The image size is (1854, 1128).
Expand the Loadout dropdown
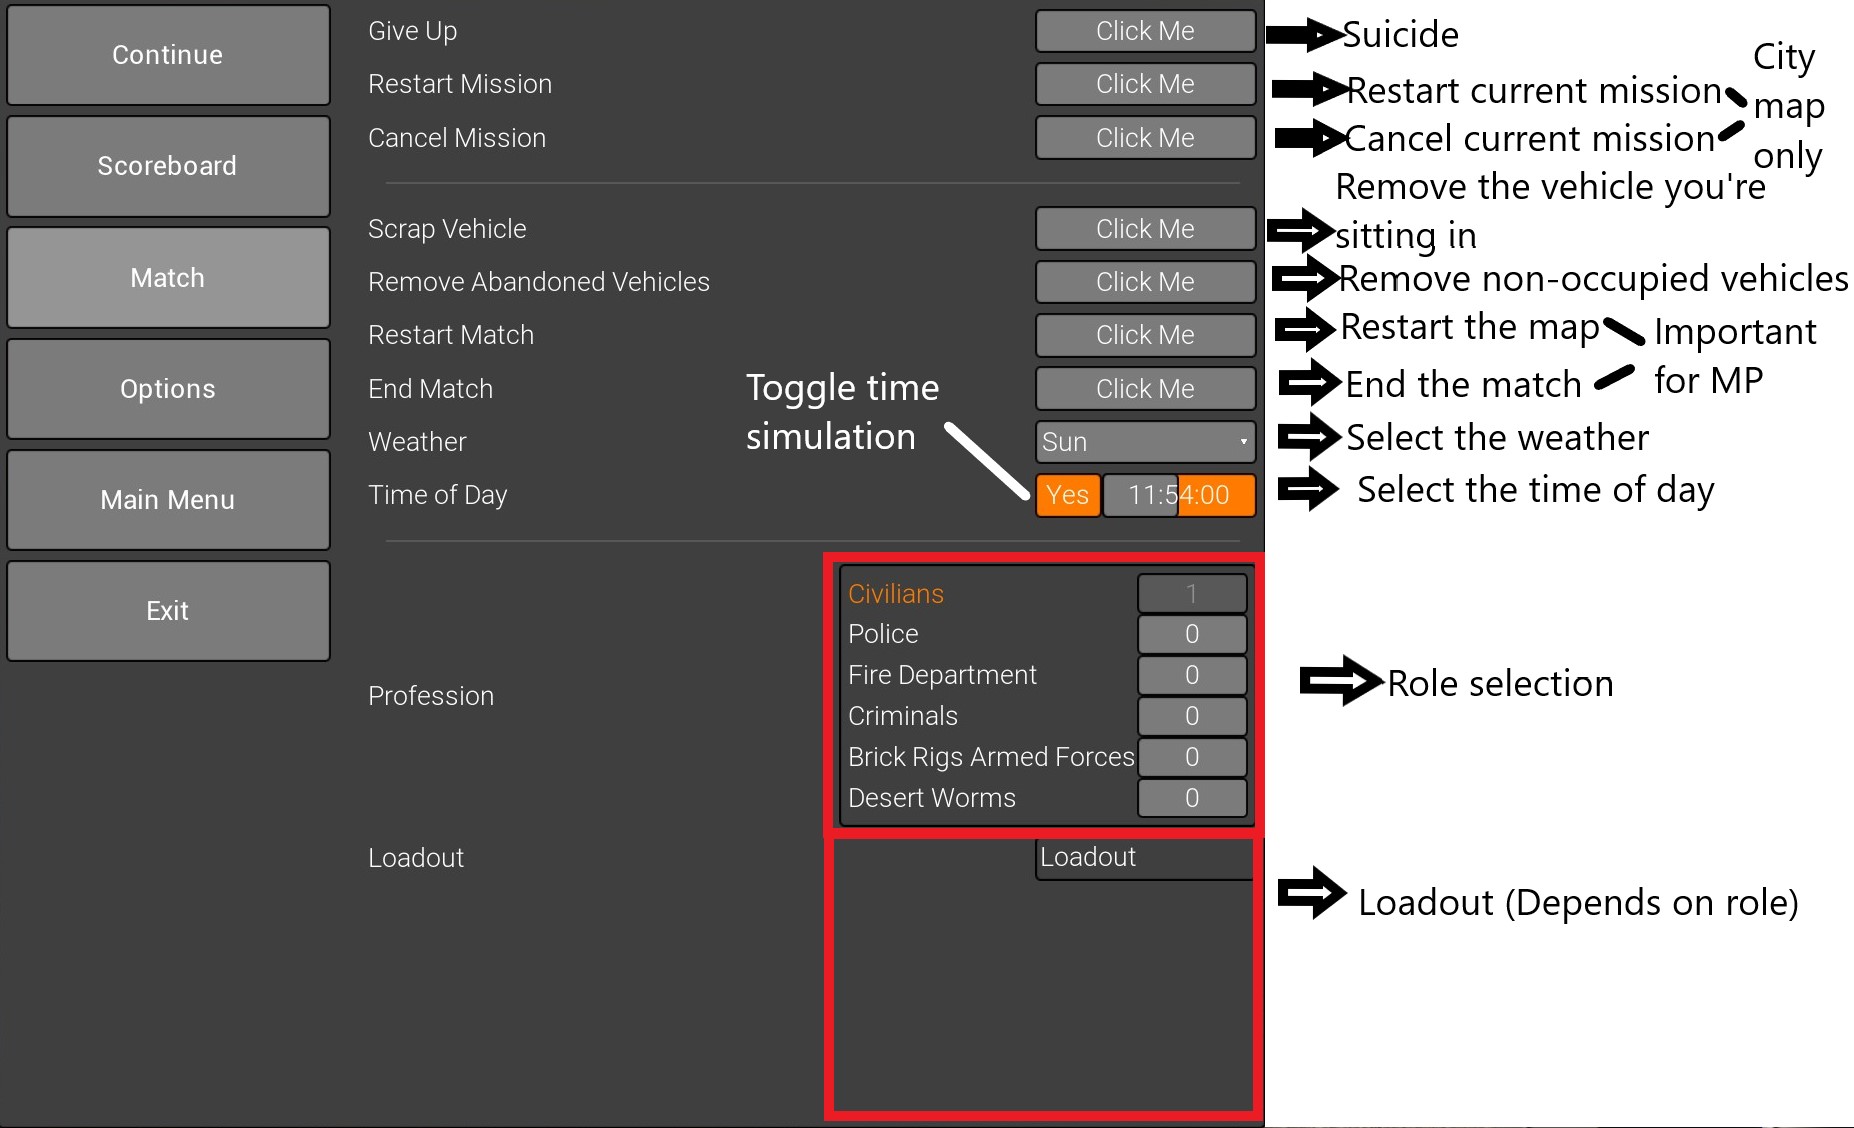click(1144, 858)
